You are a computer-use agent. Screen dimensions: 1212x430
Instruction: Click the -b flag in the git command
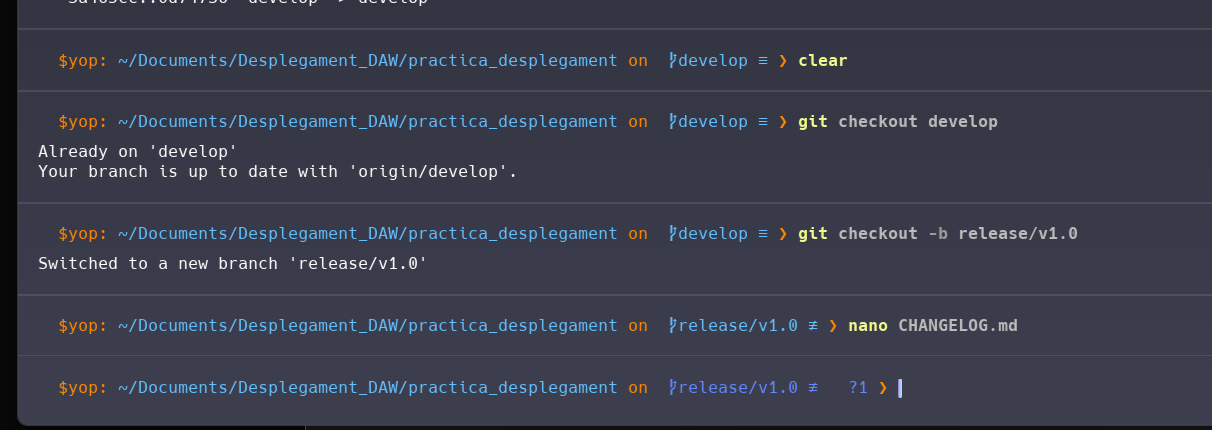click(x=938, y=233)
